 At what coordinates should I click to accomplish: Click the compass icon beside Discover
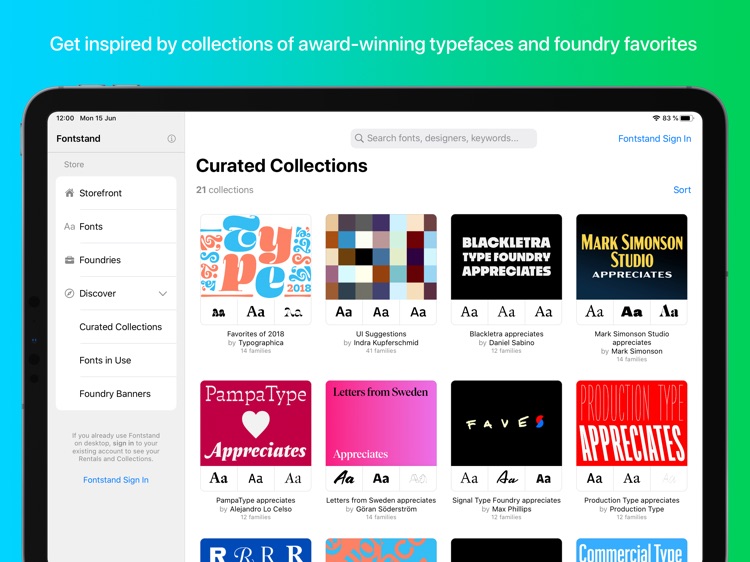tap(69, 293)
